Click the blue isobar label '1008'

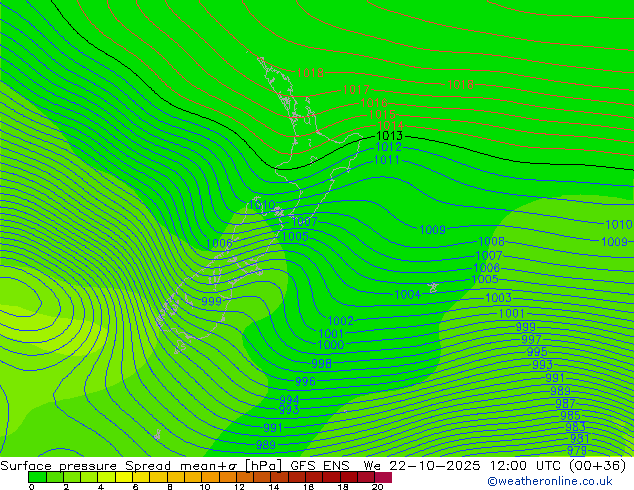click(x=492, y=241)
